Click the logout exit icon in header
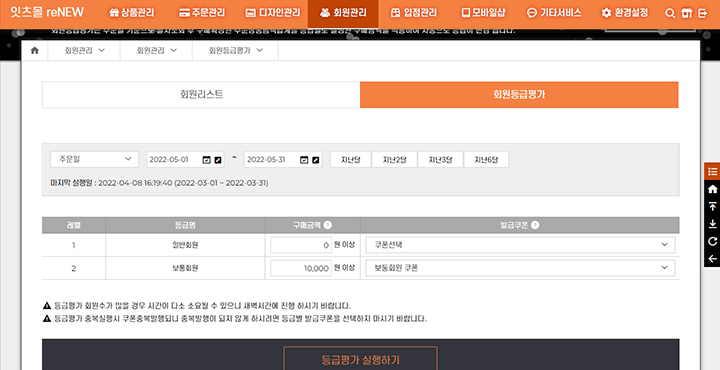 pyautogui.click(x=703, y=13)
